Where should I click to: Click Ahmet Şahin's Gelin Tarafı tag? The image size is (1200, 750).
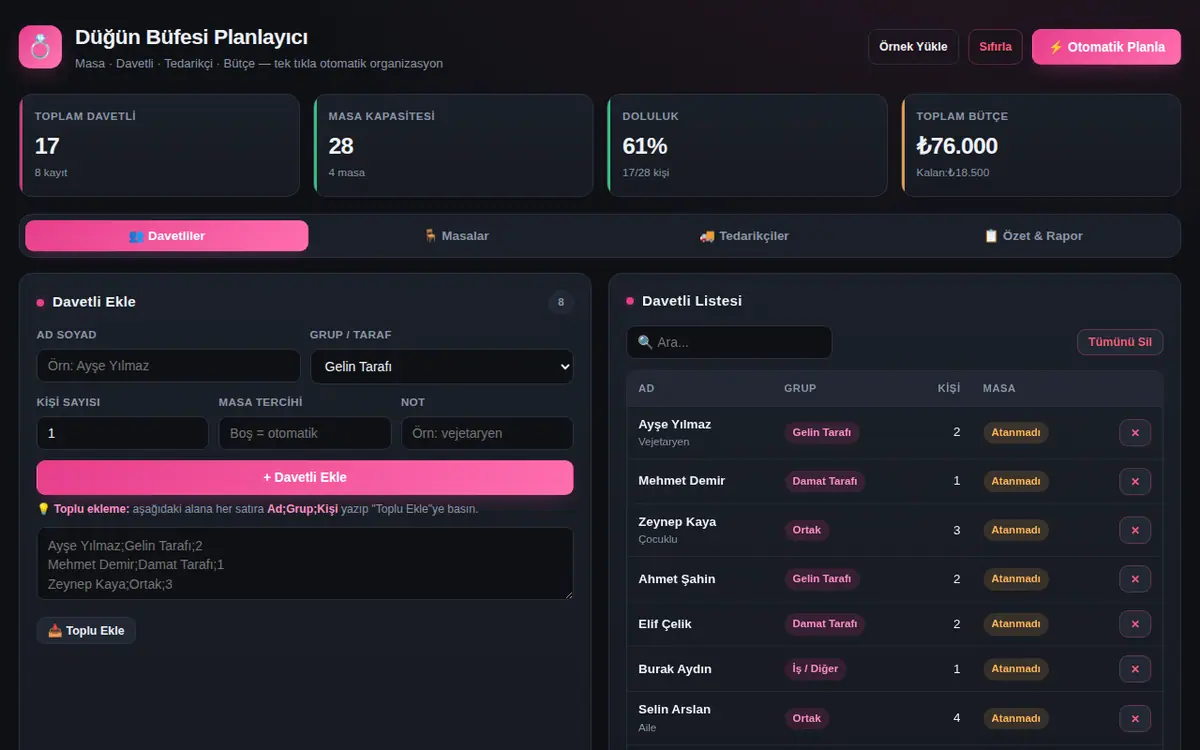[821, 579]
